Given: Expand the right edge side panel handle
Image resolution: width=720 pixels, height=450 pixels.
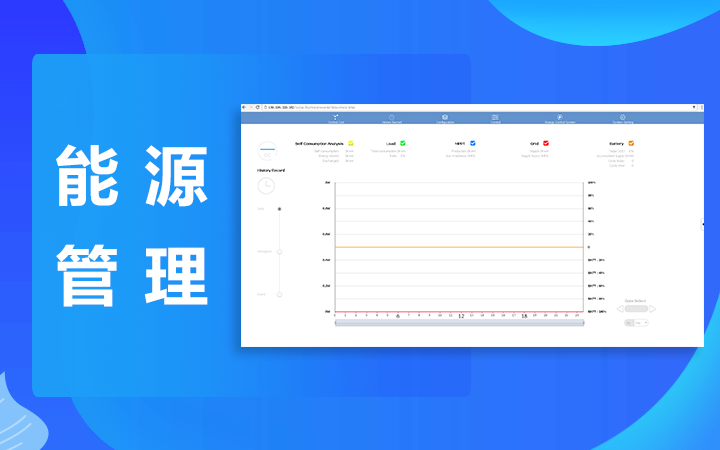Looking at the screenshot, I should [702, 224].
